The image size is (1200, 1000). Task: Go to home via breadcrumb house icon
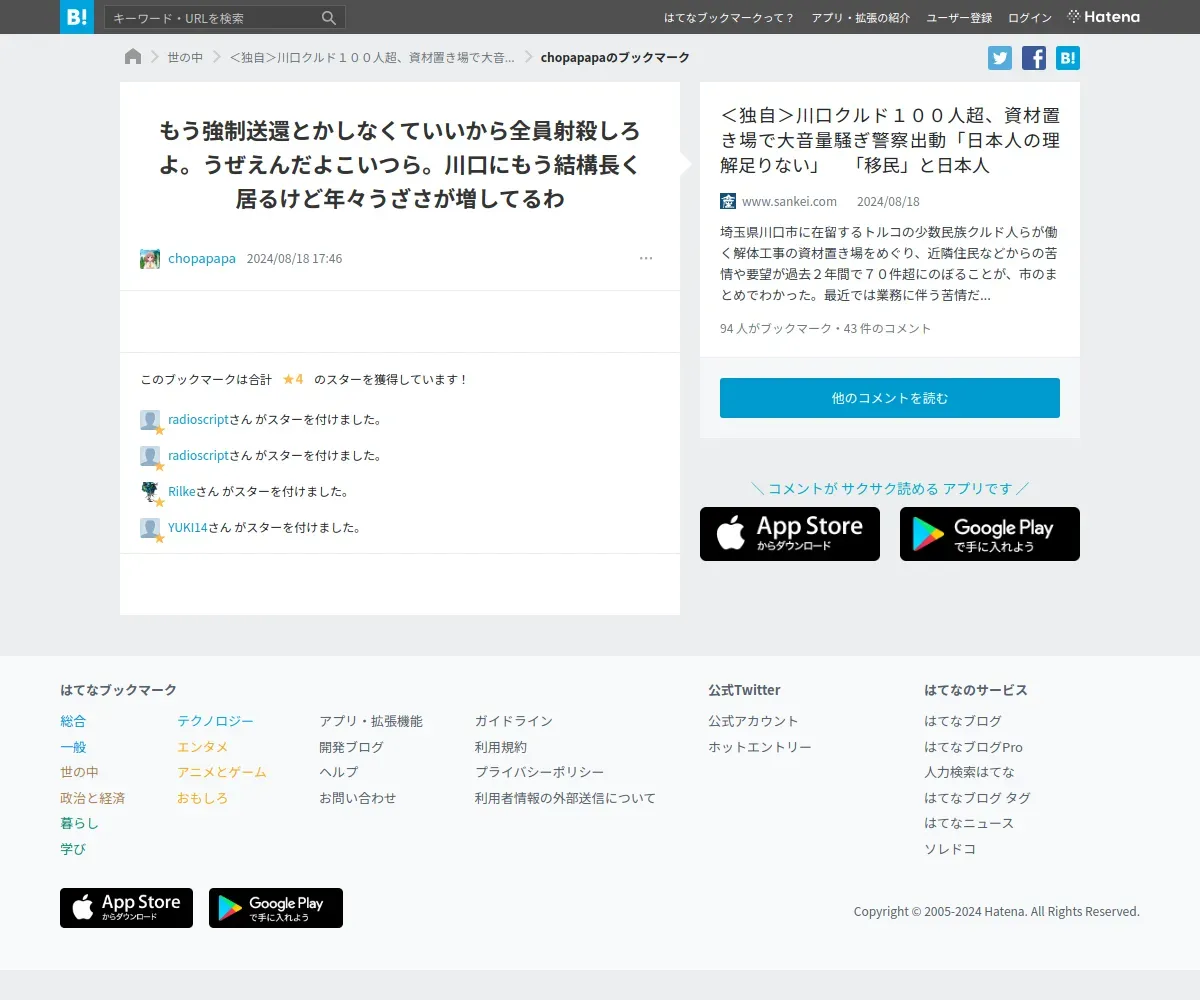[133, 57]
